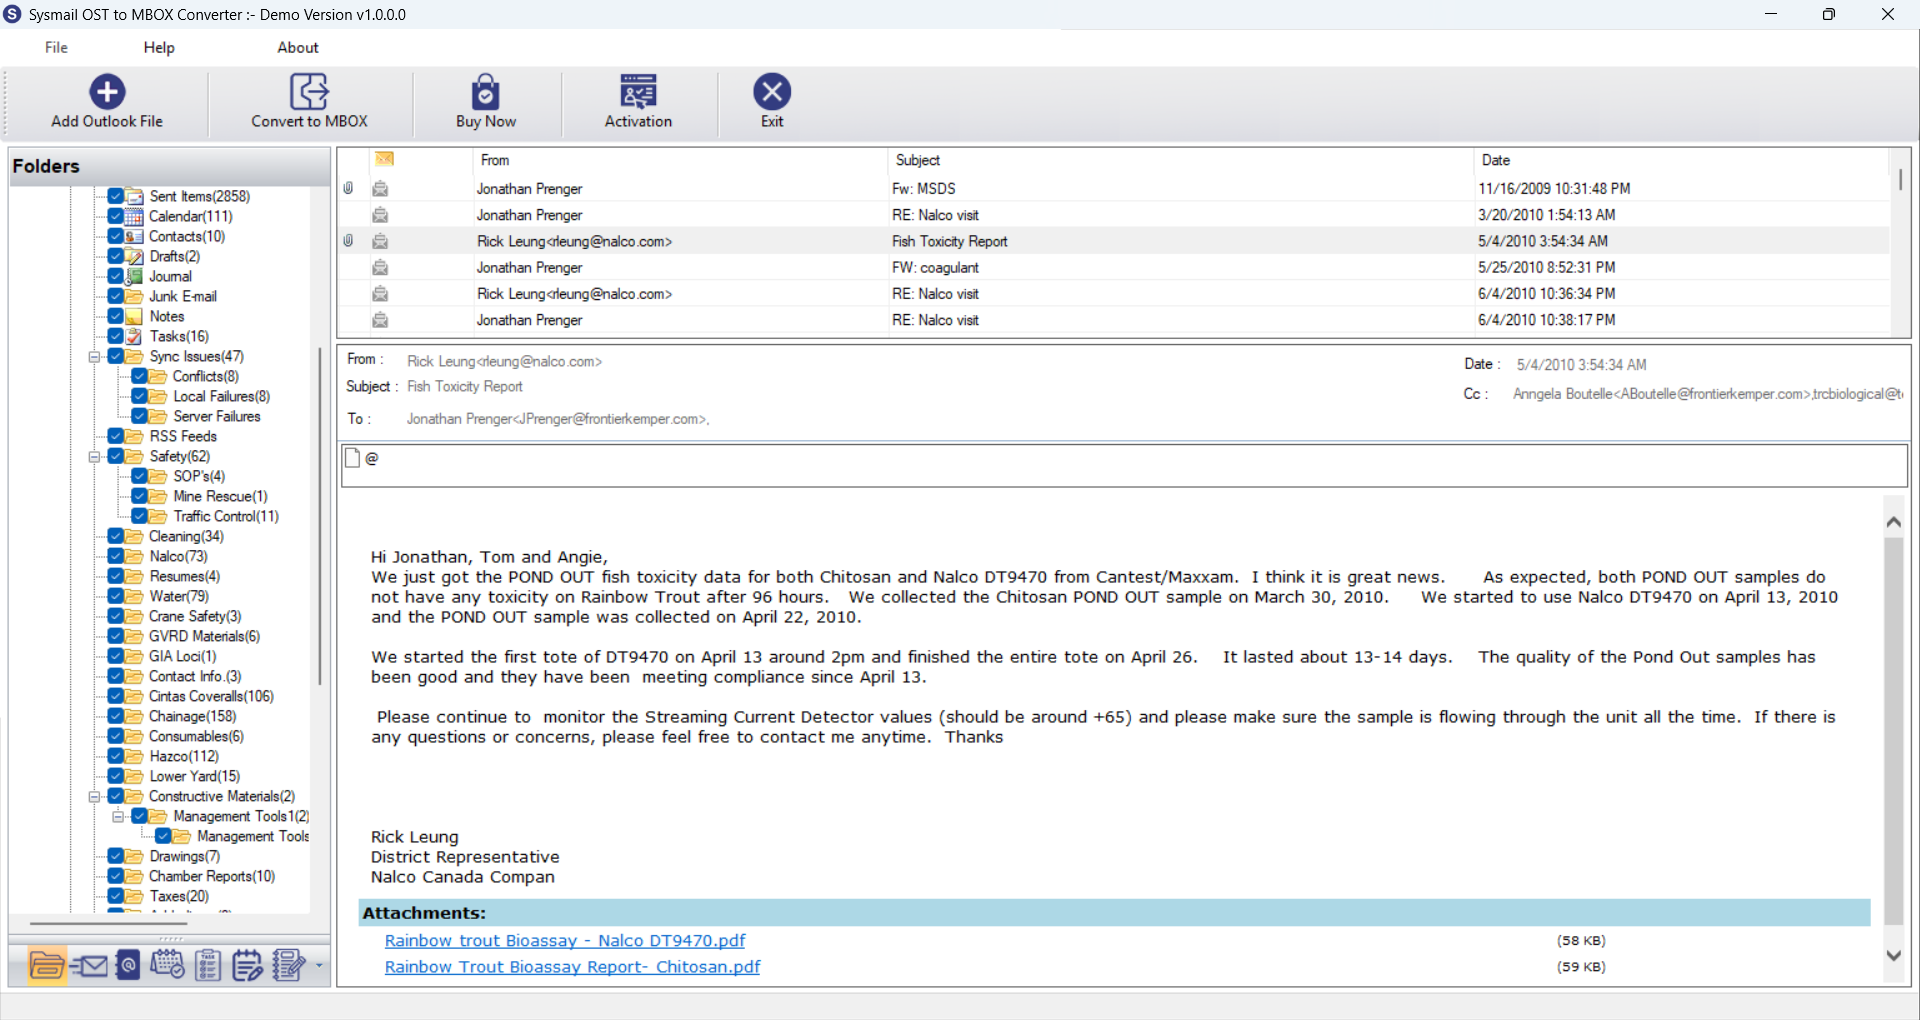
Task: Open the journal notebook icon
Action: point(288,965)
